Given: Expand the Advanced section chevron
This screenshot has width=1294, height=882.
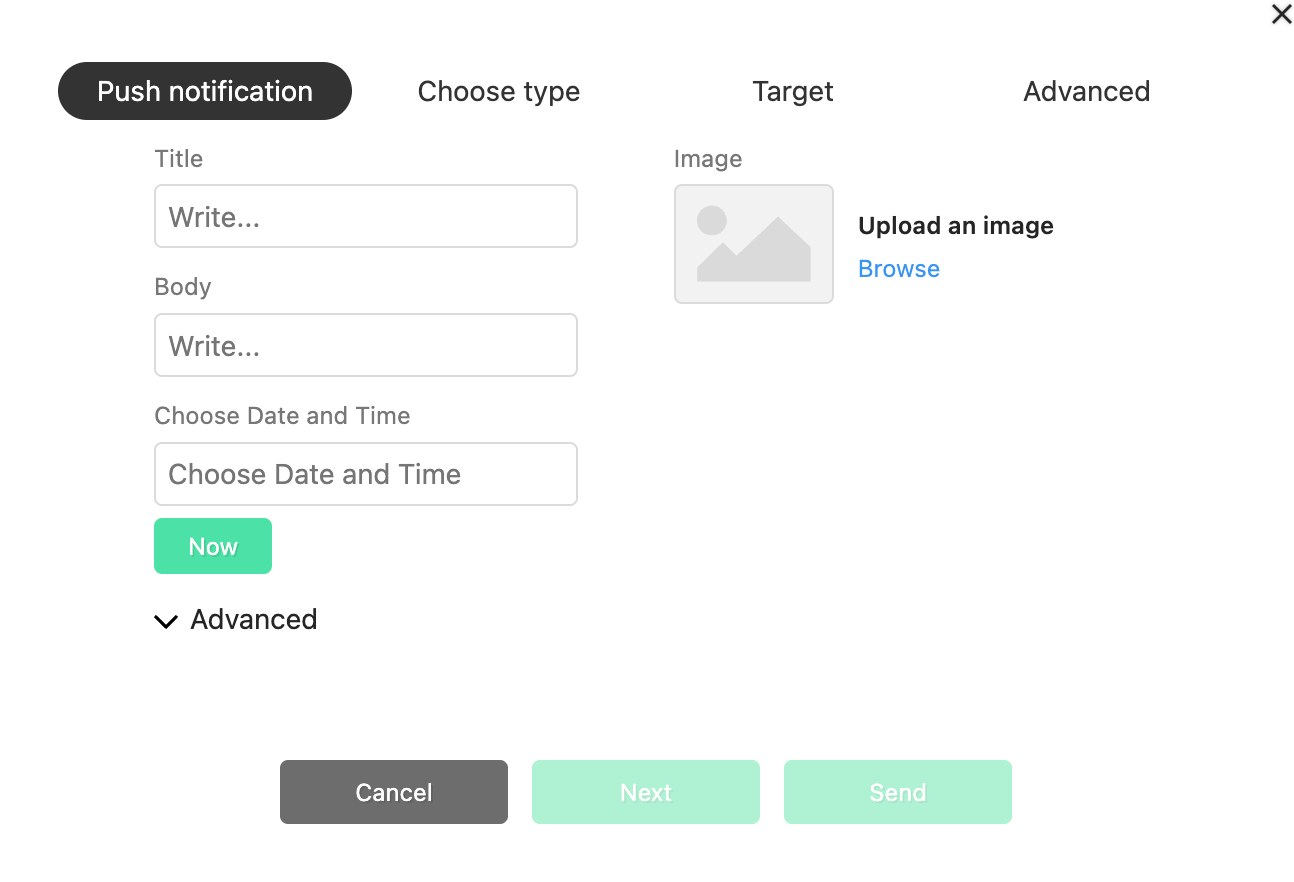Looking at the screenshot, I should pos(165,621).
